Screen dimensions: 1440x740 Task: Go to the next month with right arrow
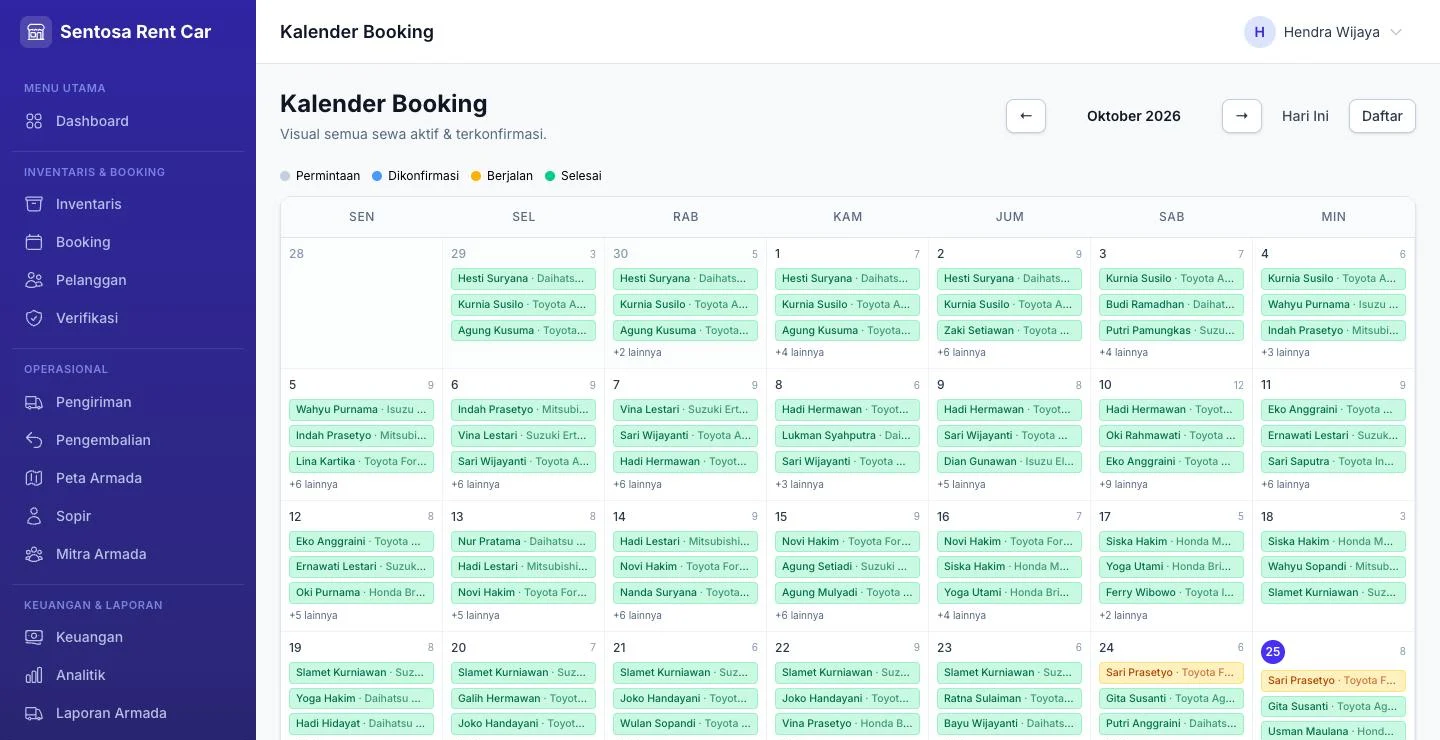(x=1242, y=116)
